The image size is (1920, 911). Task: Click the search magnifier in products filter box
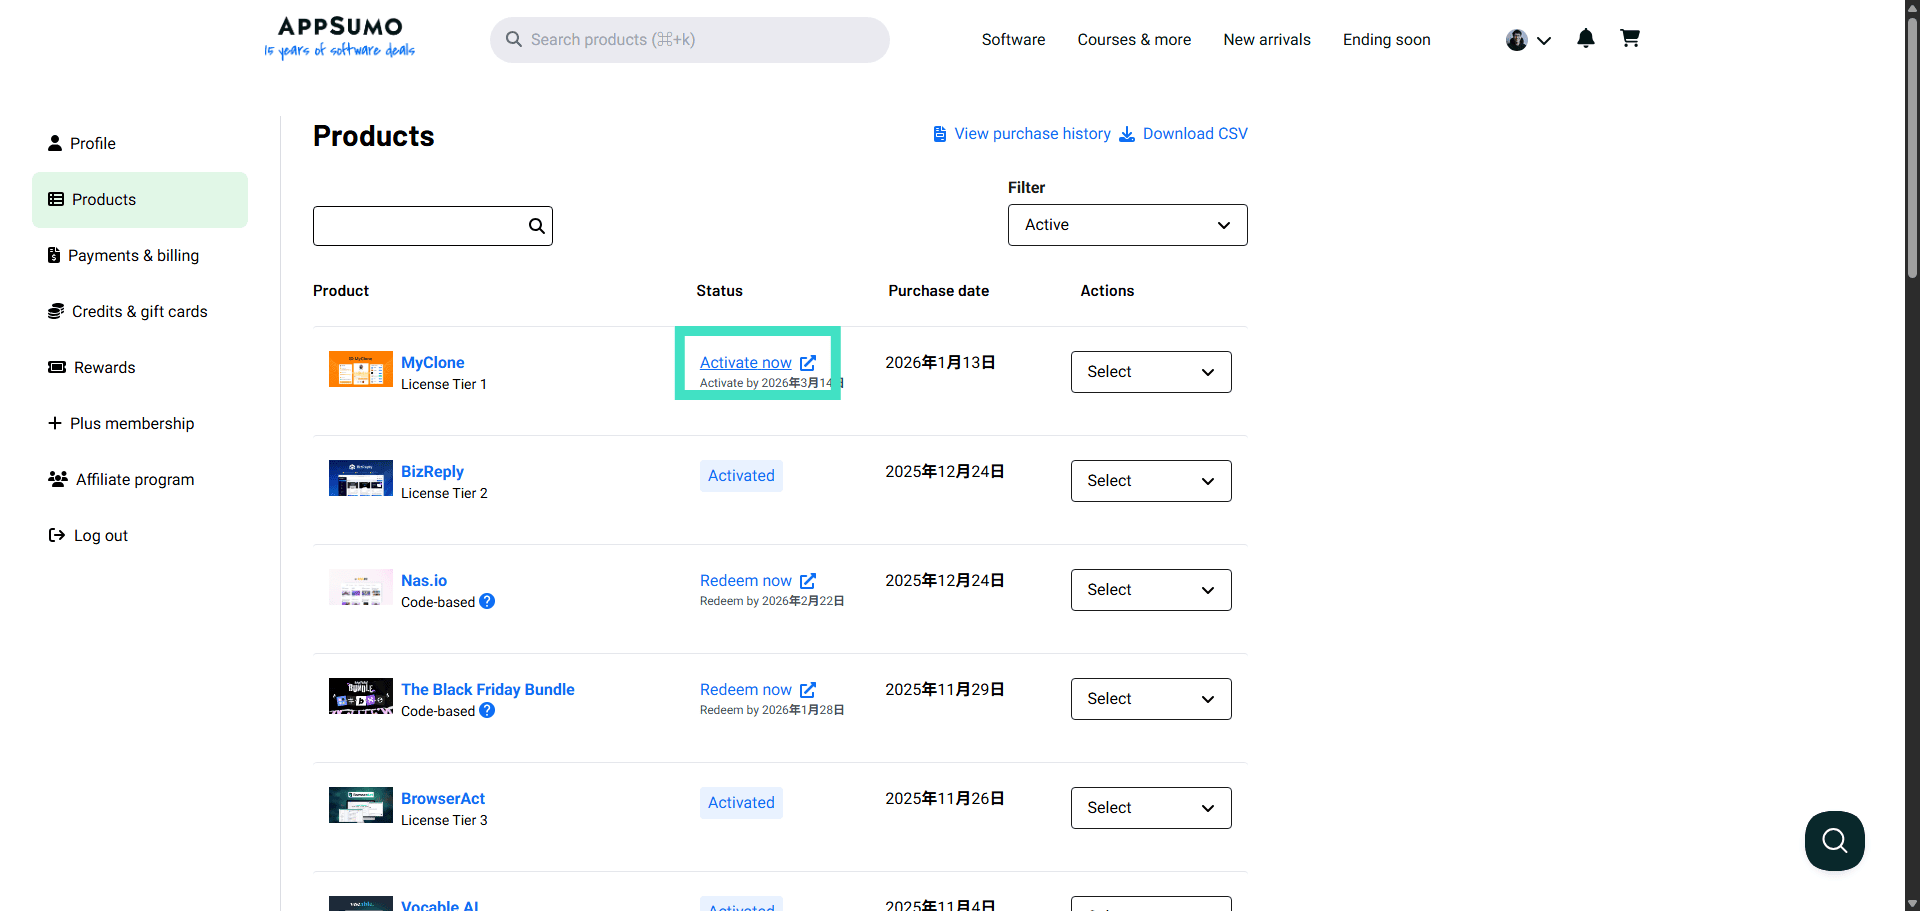pyautogui.click(x=537, y=226)
